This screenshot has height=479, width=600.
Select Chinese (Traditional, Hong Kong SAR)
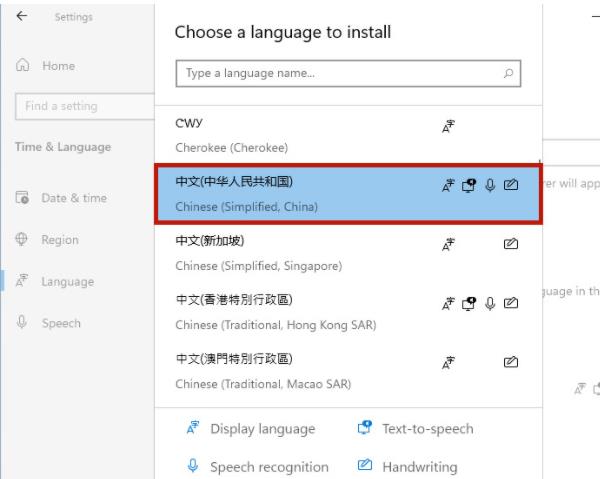[348, 312]
